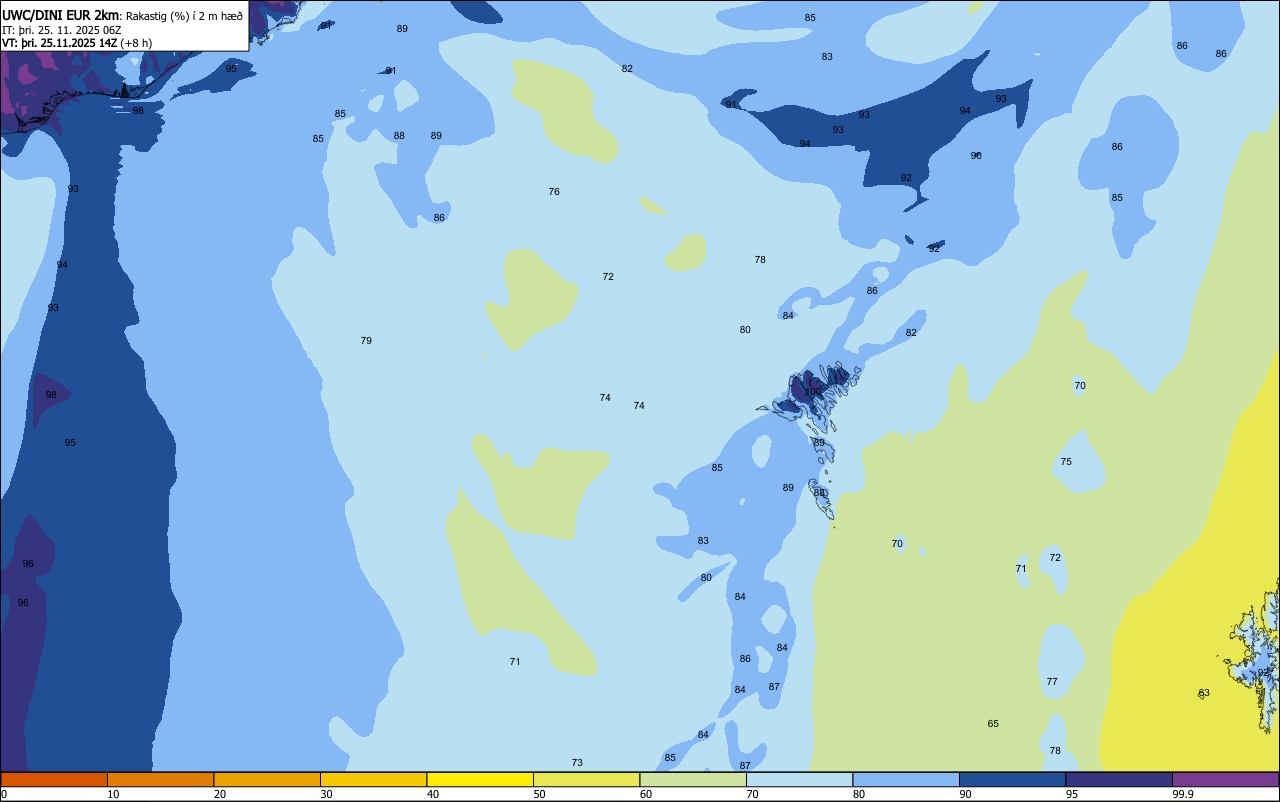The width and height of the screenshot is (1280, 802).
Task: Select the '10' legend tick label
Action: pyautogui.click(x=113, y=794)
